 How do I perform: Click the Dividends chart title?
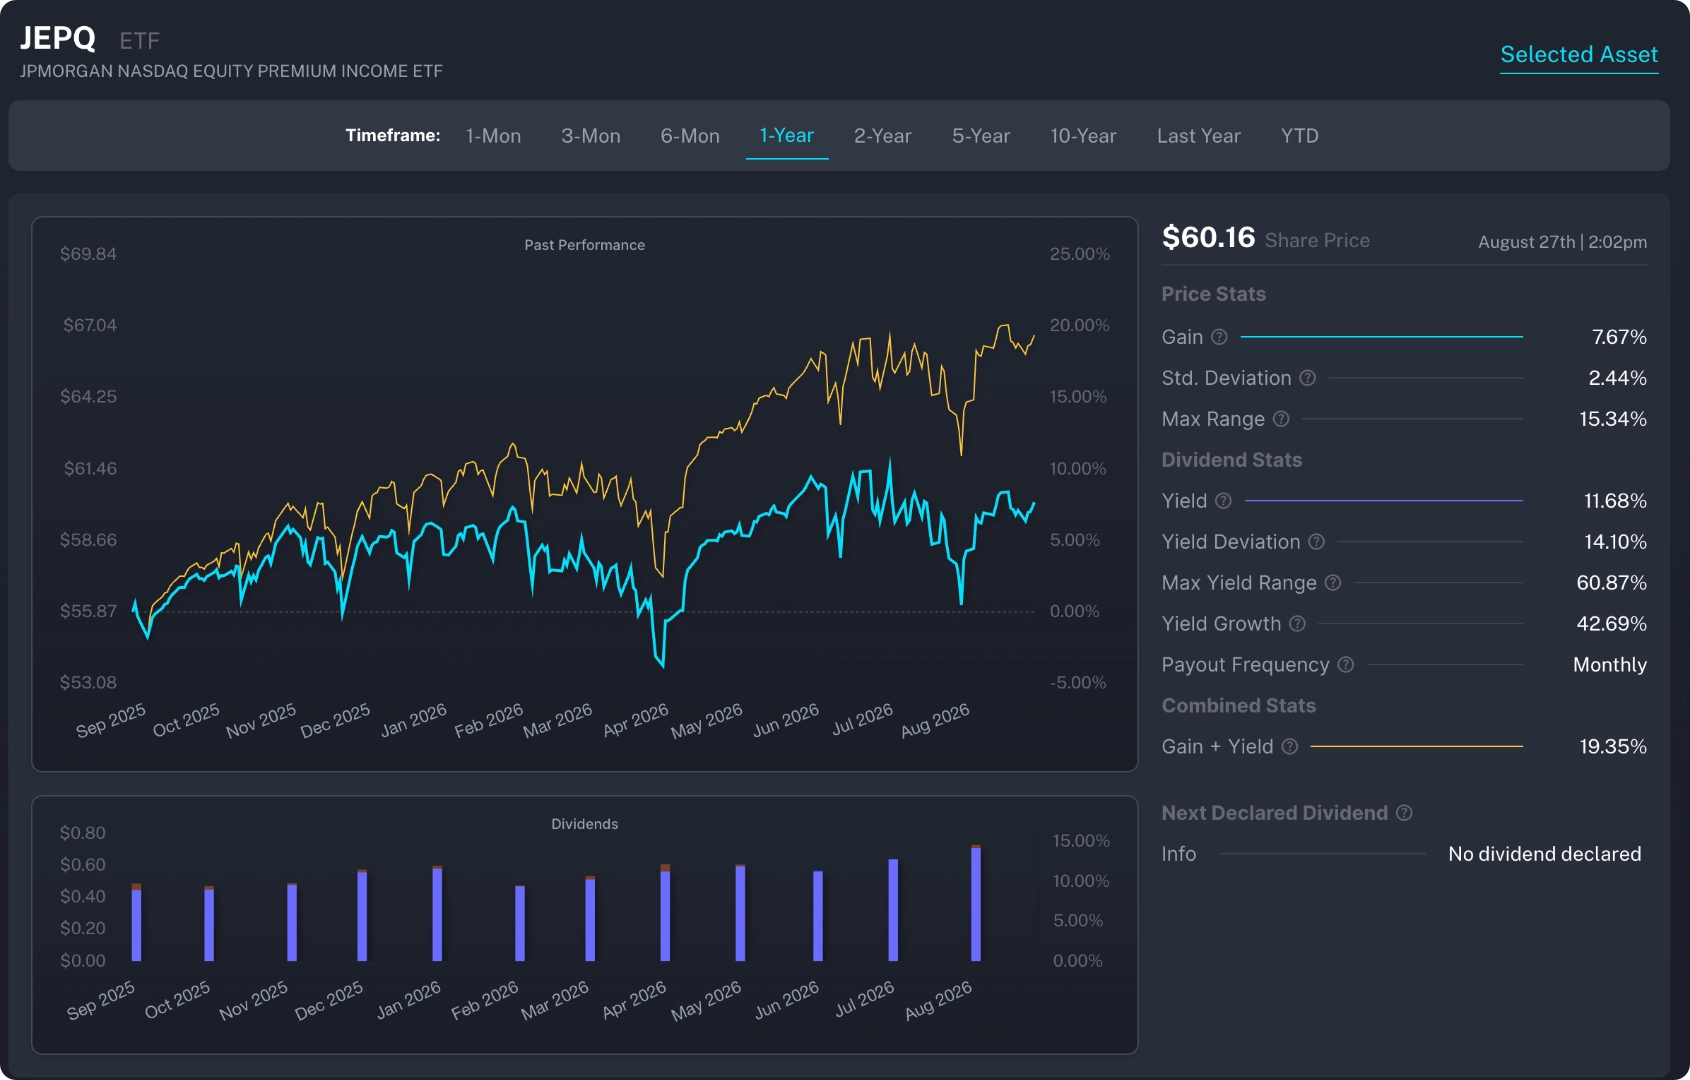[585, 824]
